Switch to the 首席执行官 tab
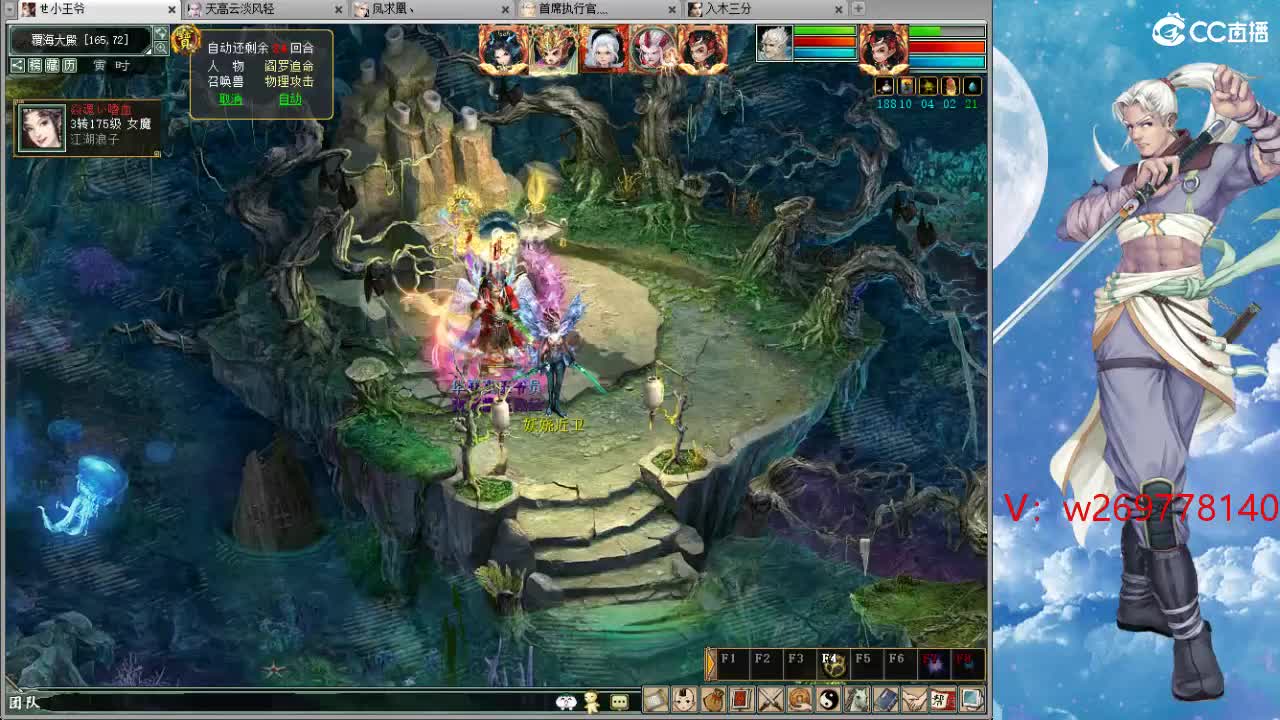The height and width of the screenshot is (720, 1280). [x=599, y=9]
